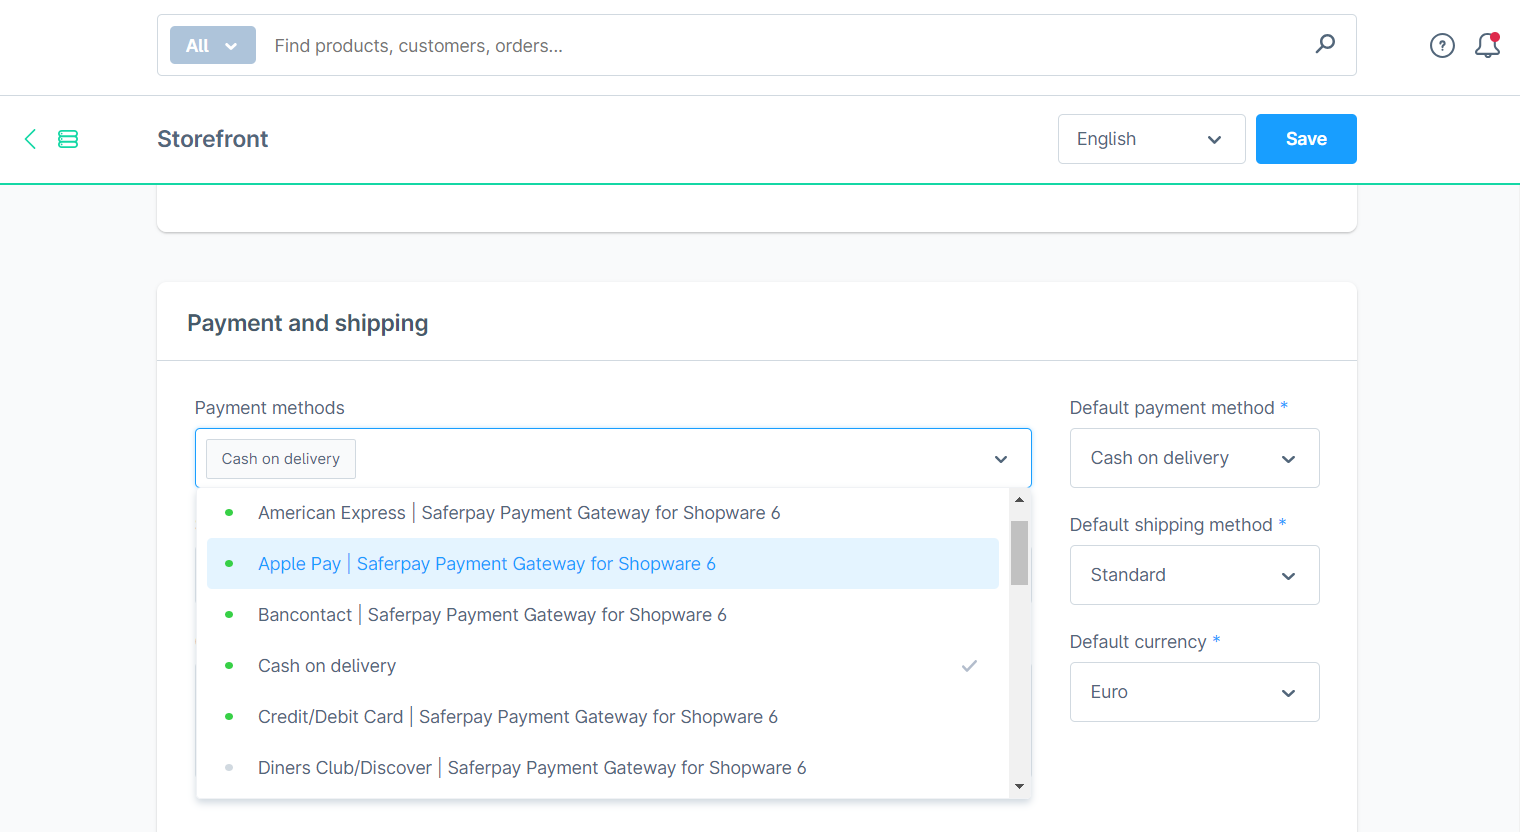Pick Diners Club/Discover Saferpay entry
The height and width of the screenshot is (832, 1520).
[531, 768]
